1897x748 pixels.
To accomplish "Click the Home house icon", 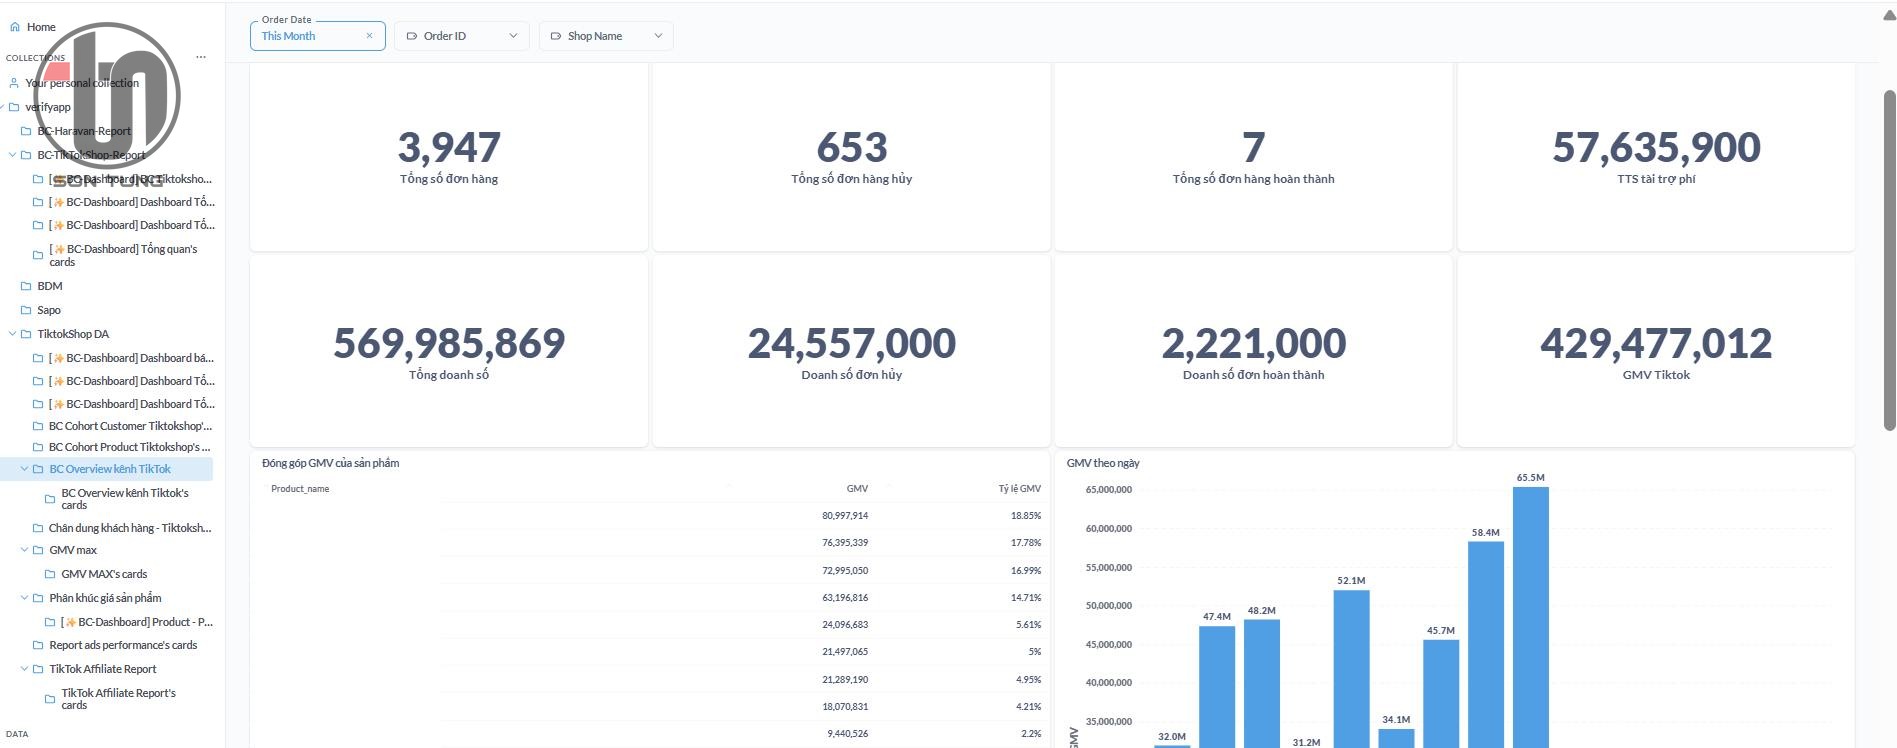I will pyautogui.click(x=14, y=27).
